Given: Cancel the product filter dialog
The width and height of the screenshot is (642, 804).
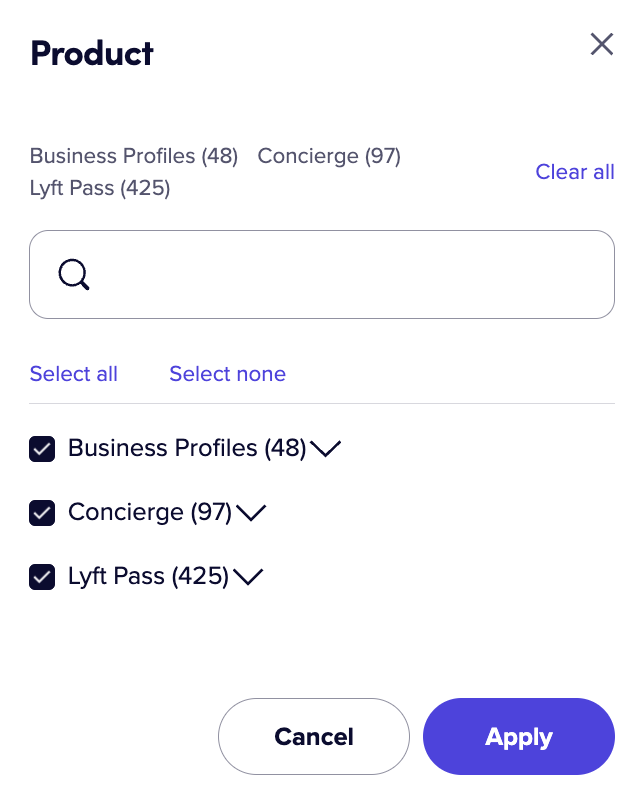Looking at the screenshot, I should [314, 736].
